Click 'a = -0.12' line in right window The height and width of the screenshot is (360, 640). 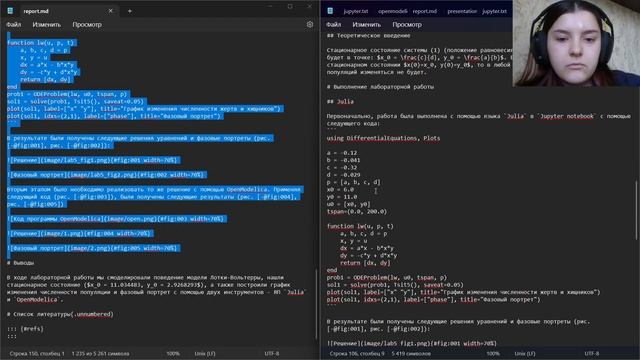[x=342, y=153]
